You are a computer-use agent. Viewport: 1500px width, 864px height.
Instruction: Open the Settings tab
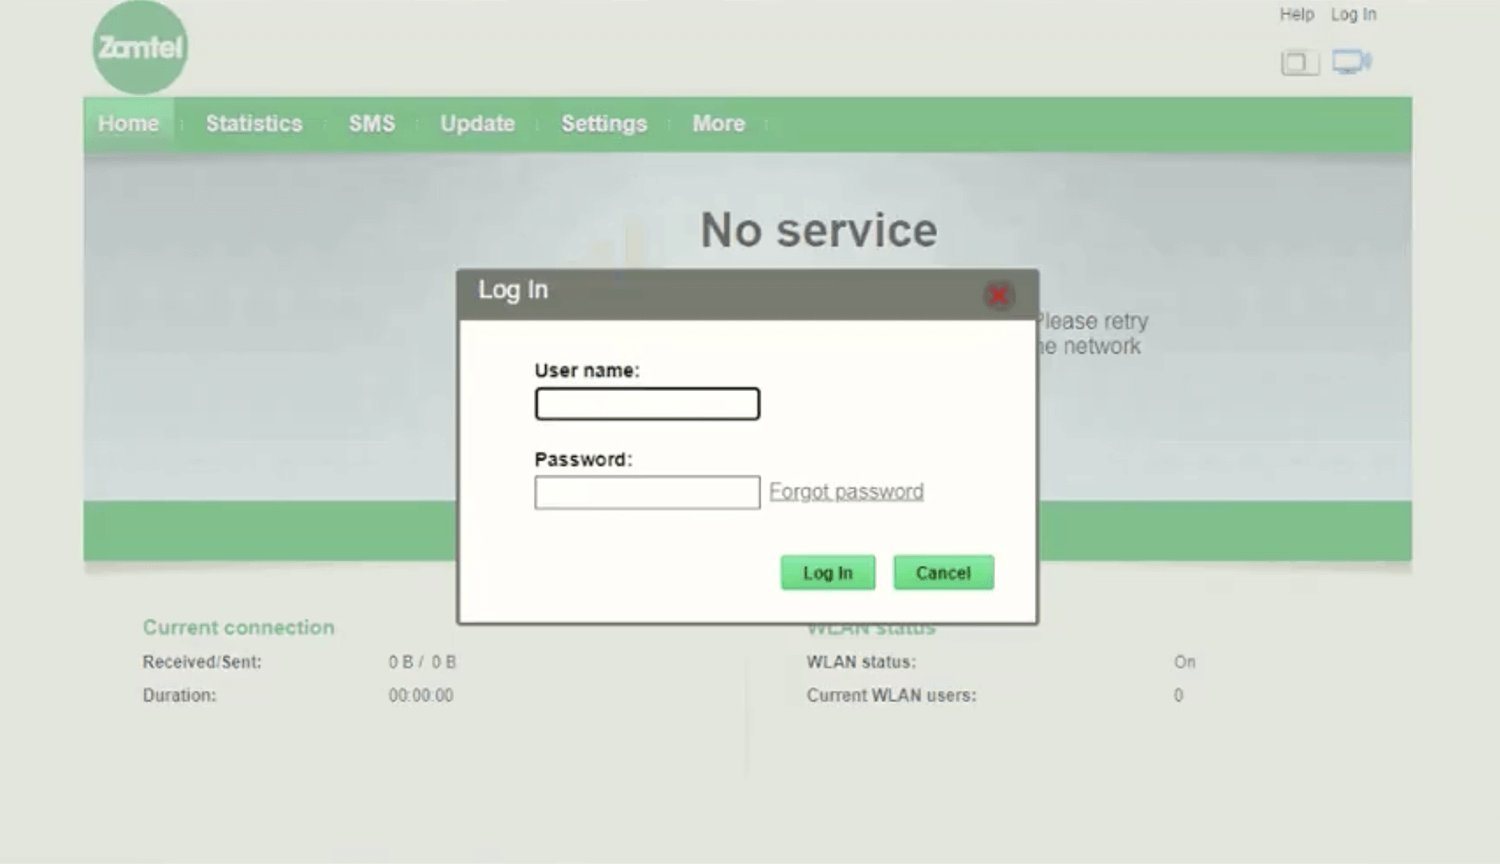603,124
